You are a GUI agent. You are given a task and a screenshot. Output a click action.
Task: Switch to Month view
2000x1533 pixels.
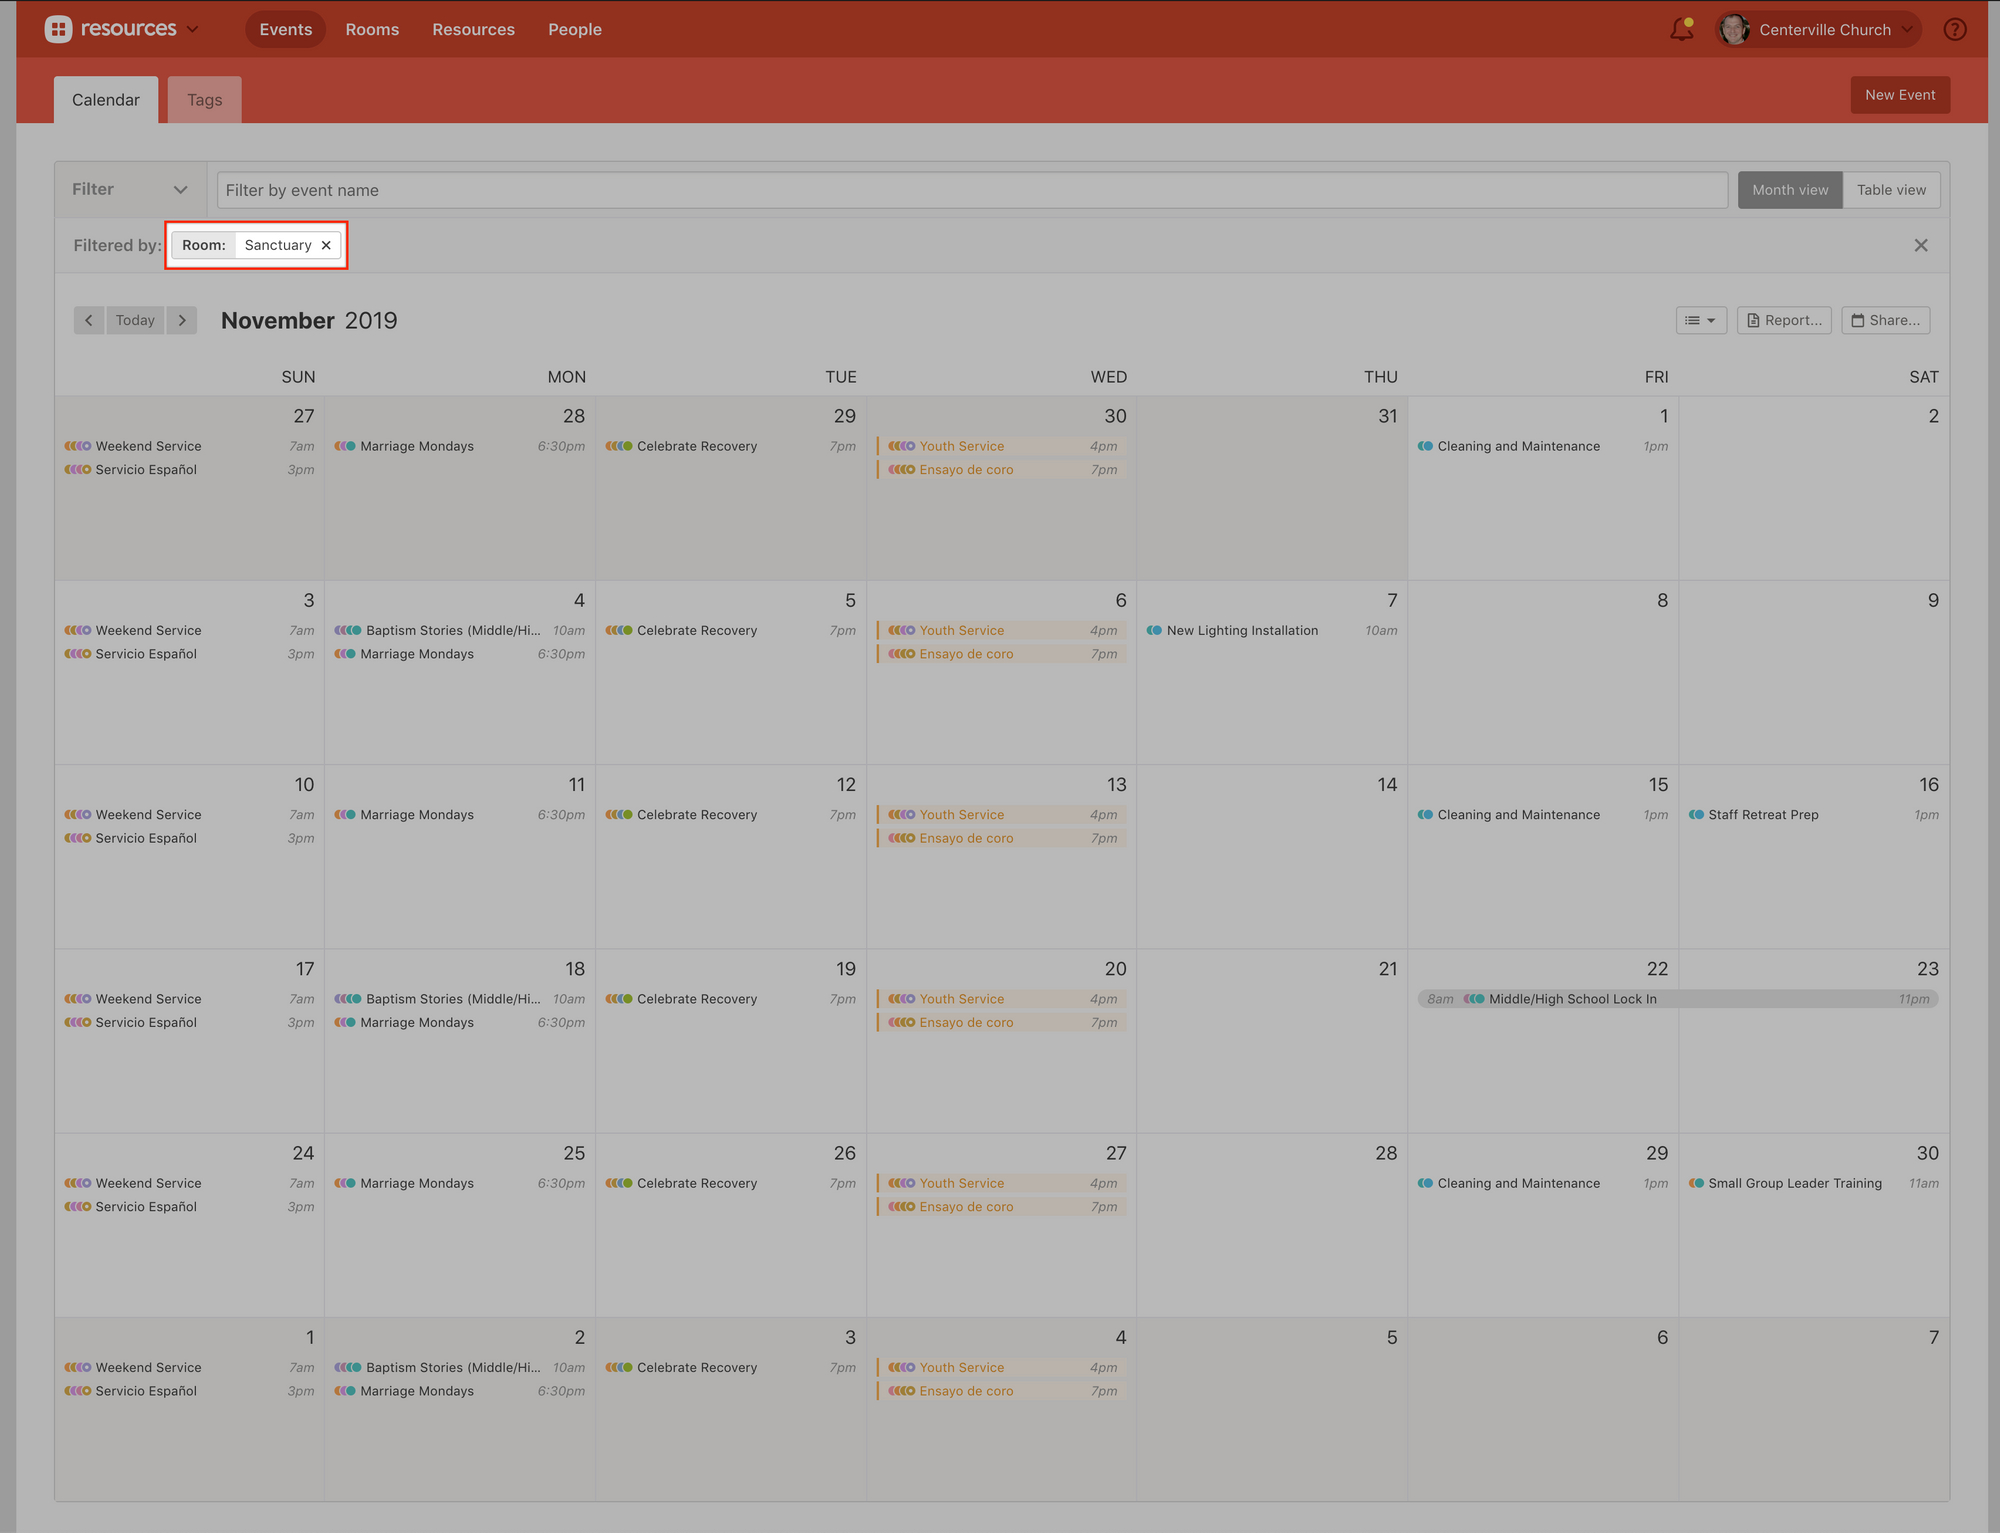pyautogui.click(x=1789, y=190)
